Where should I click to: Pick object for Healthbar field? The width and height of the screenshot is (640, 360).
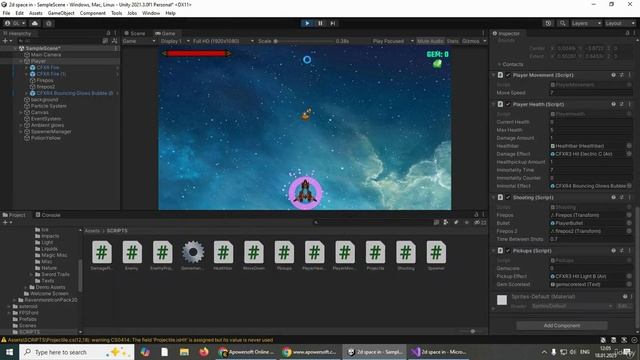pos(629,146)
